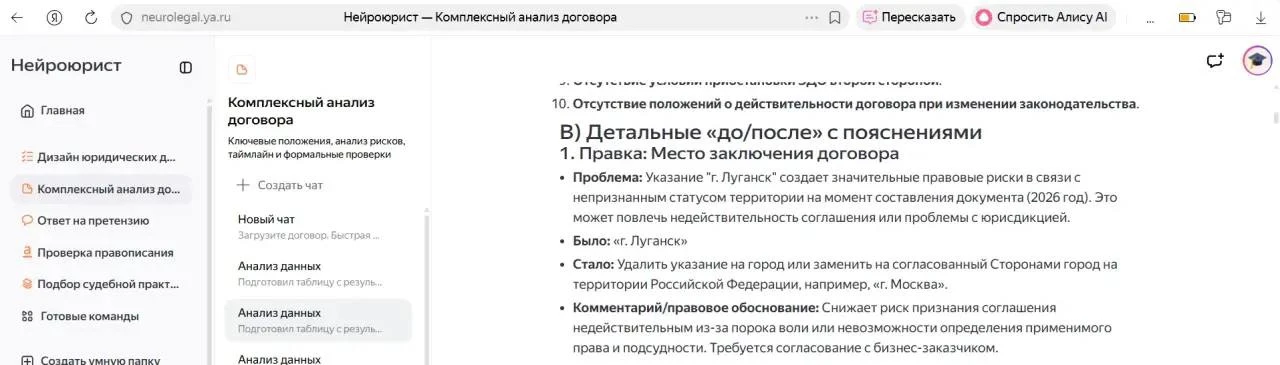Click the battery saver icon
This screenshot has width=1280, height=365.
tap(1187, 17)
